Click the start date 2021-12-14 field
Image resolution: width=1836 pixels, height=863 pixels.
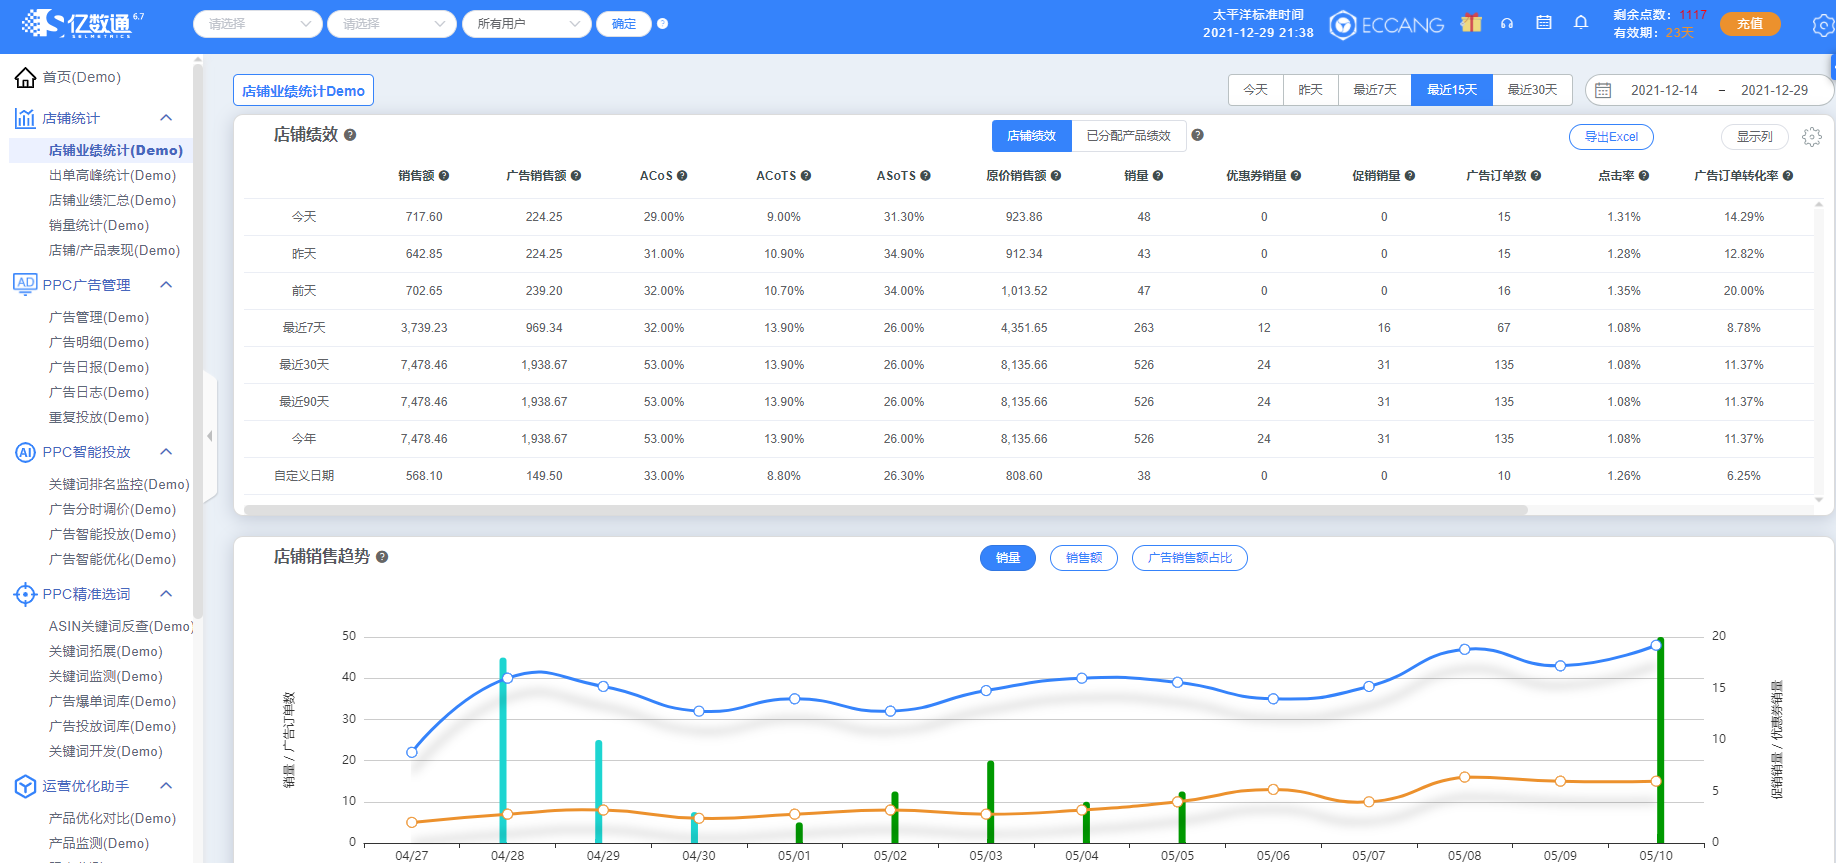[1664, 90]
